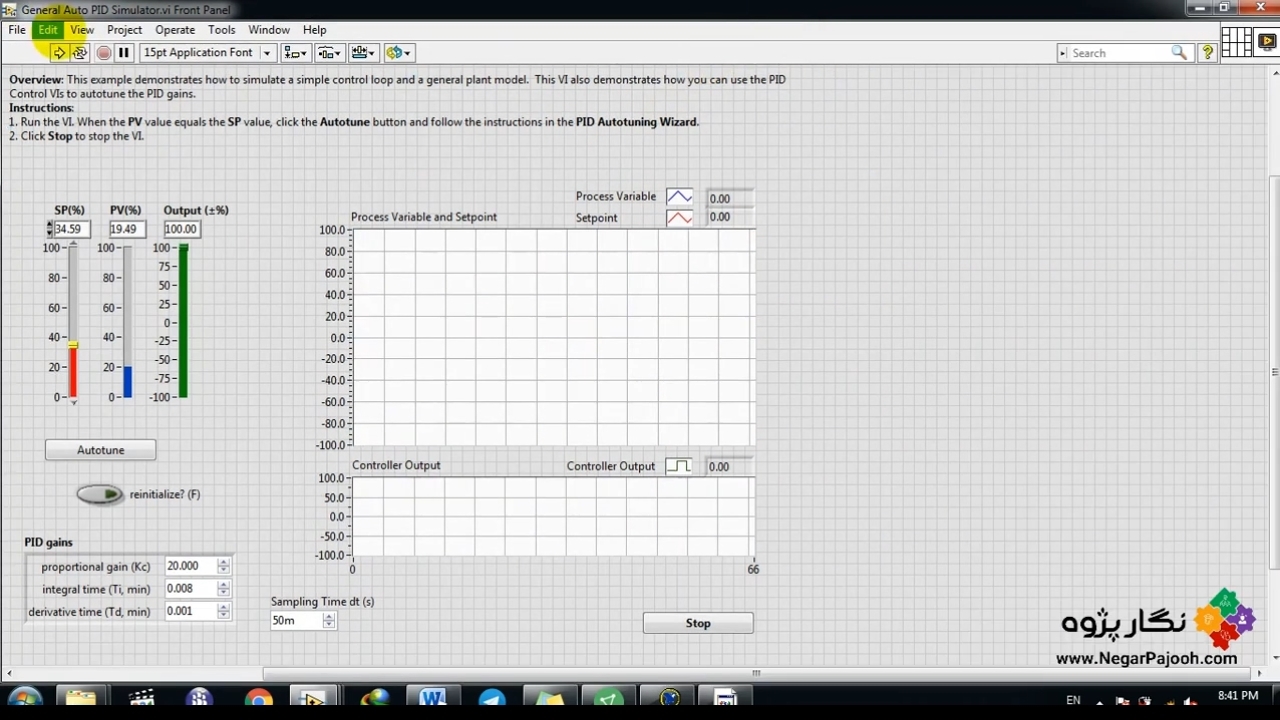Click the Autotune button

[x=100, y=450]
